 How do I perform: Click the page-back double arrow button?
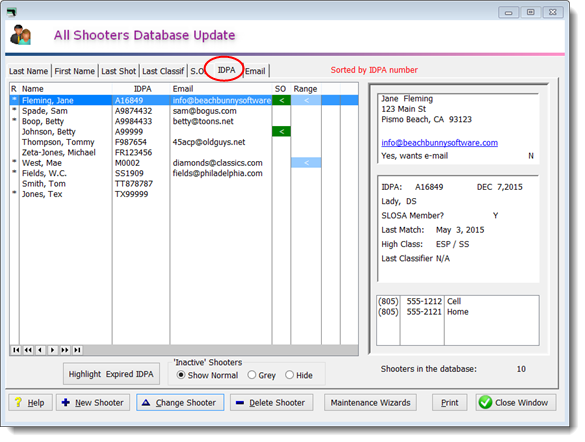tap(28, 350)
